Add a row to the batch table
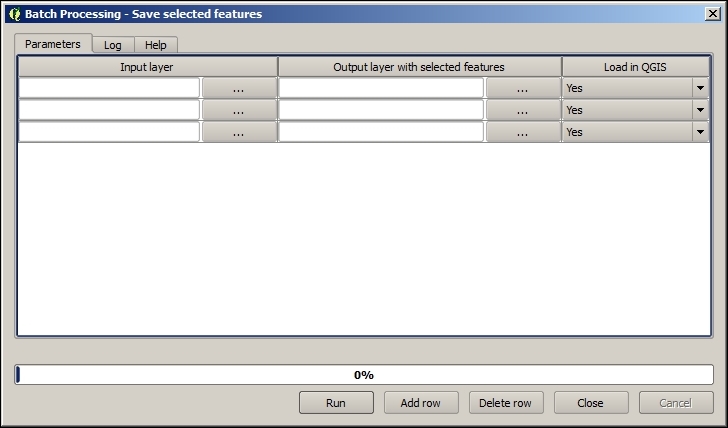728x428 pixels. tap(421, 402)
